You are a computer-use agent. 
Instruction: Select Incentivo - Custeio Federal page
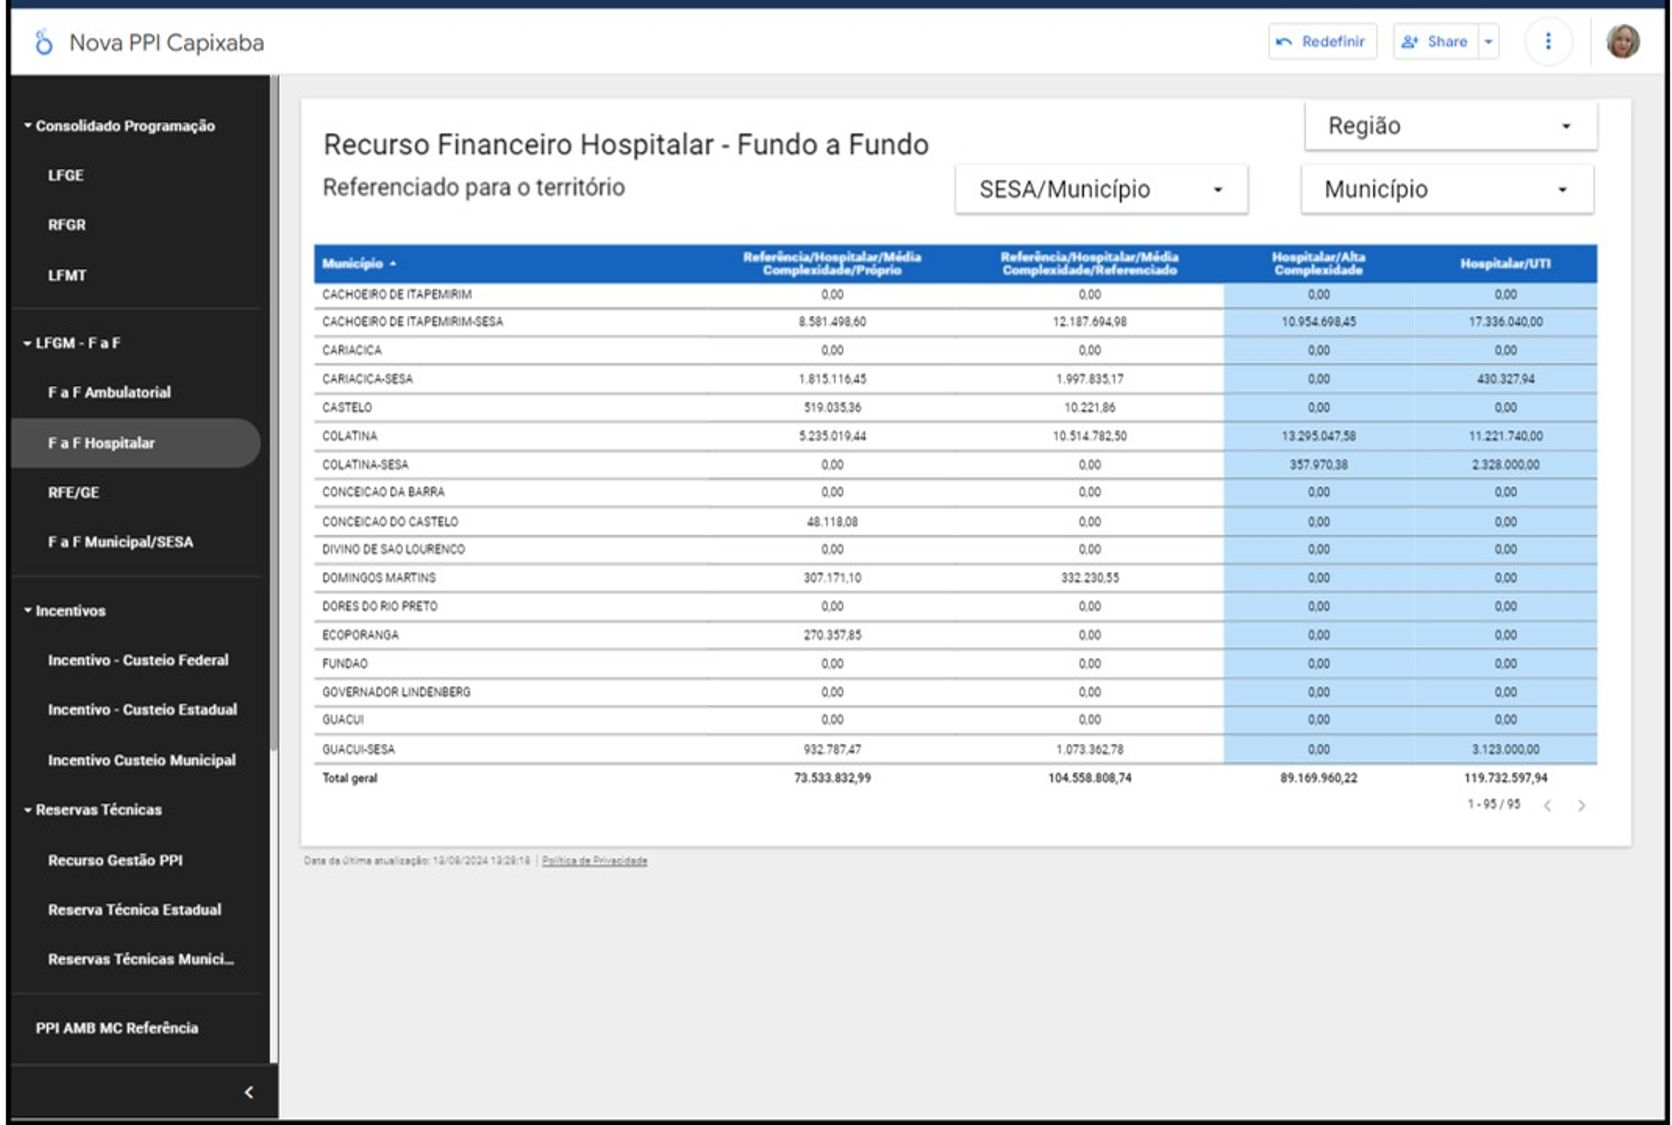138,660
